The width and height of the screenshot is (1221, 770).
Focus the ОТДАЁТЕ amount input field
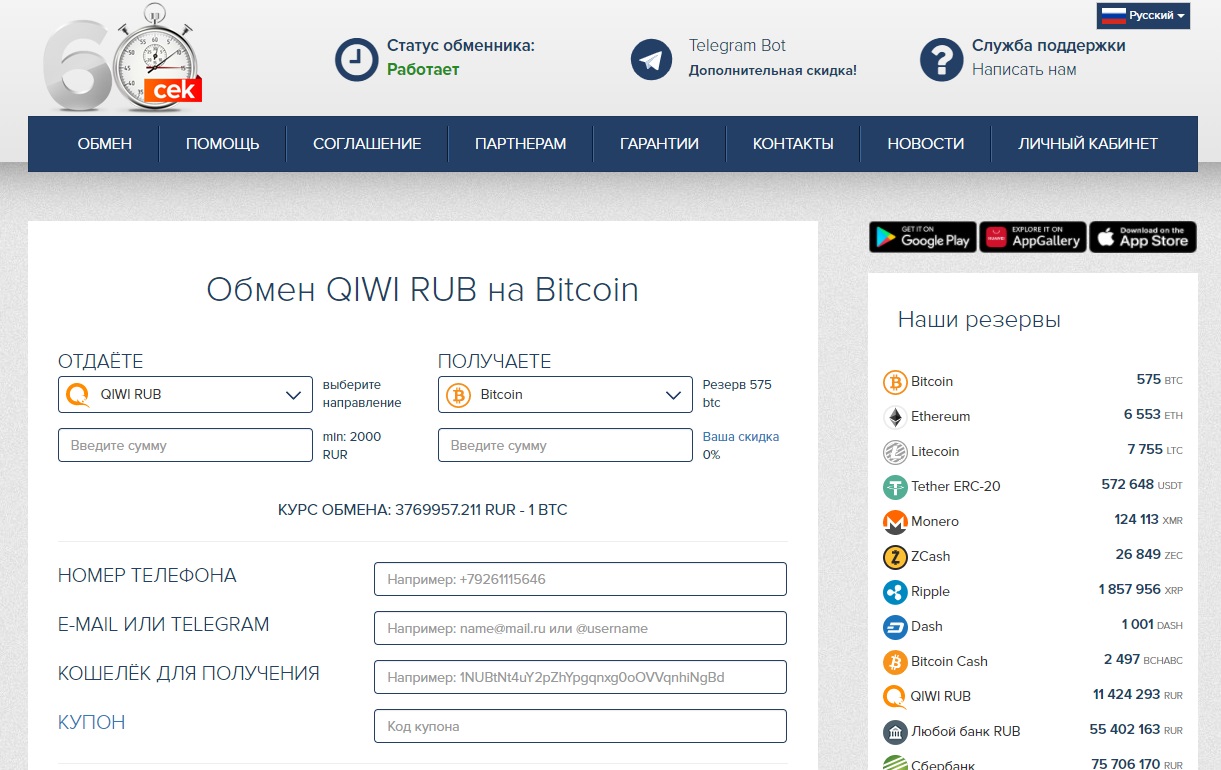pyautogui.click(x=185, y=445)
